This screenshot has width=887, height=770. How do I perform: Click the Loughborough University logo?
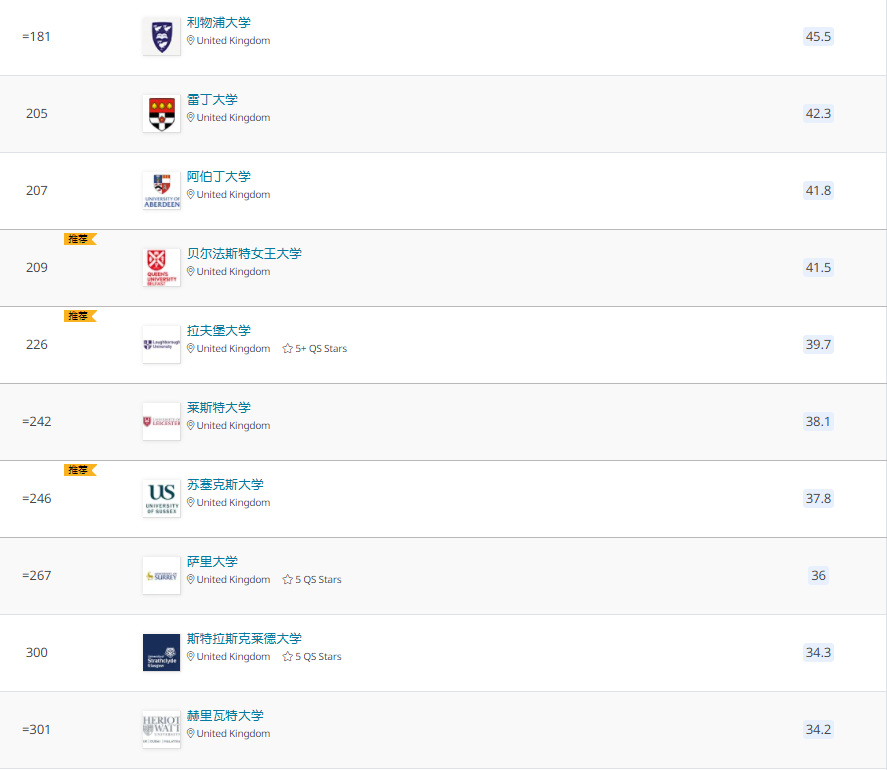162,345
